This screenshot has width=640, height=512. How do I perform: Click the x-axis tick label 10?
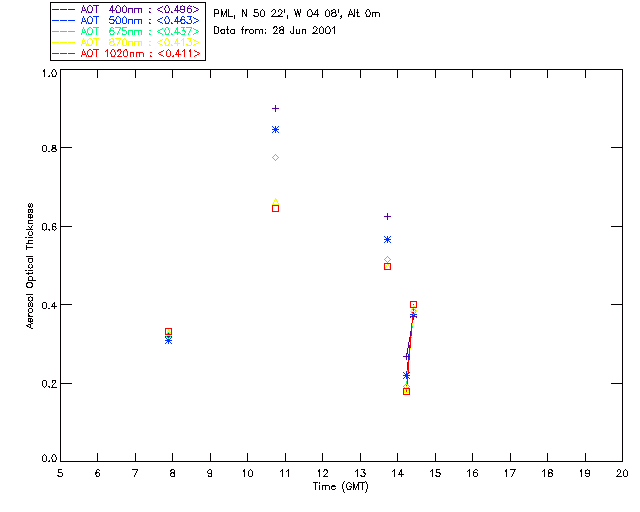247,473
